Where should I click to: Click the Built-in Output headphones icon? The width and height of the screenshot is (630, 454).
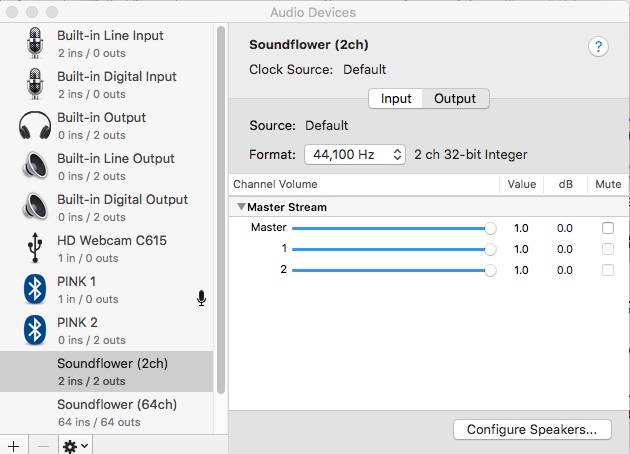point(35,125)
